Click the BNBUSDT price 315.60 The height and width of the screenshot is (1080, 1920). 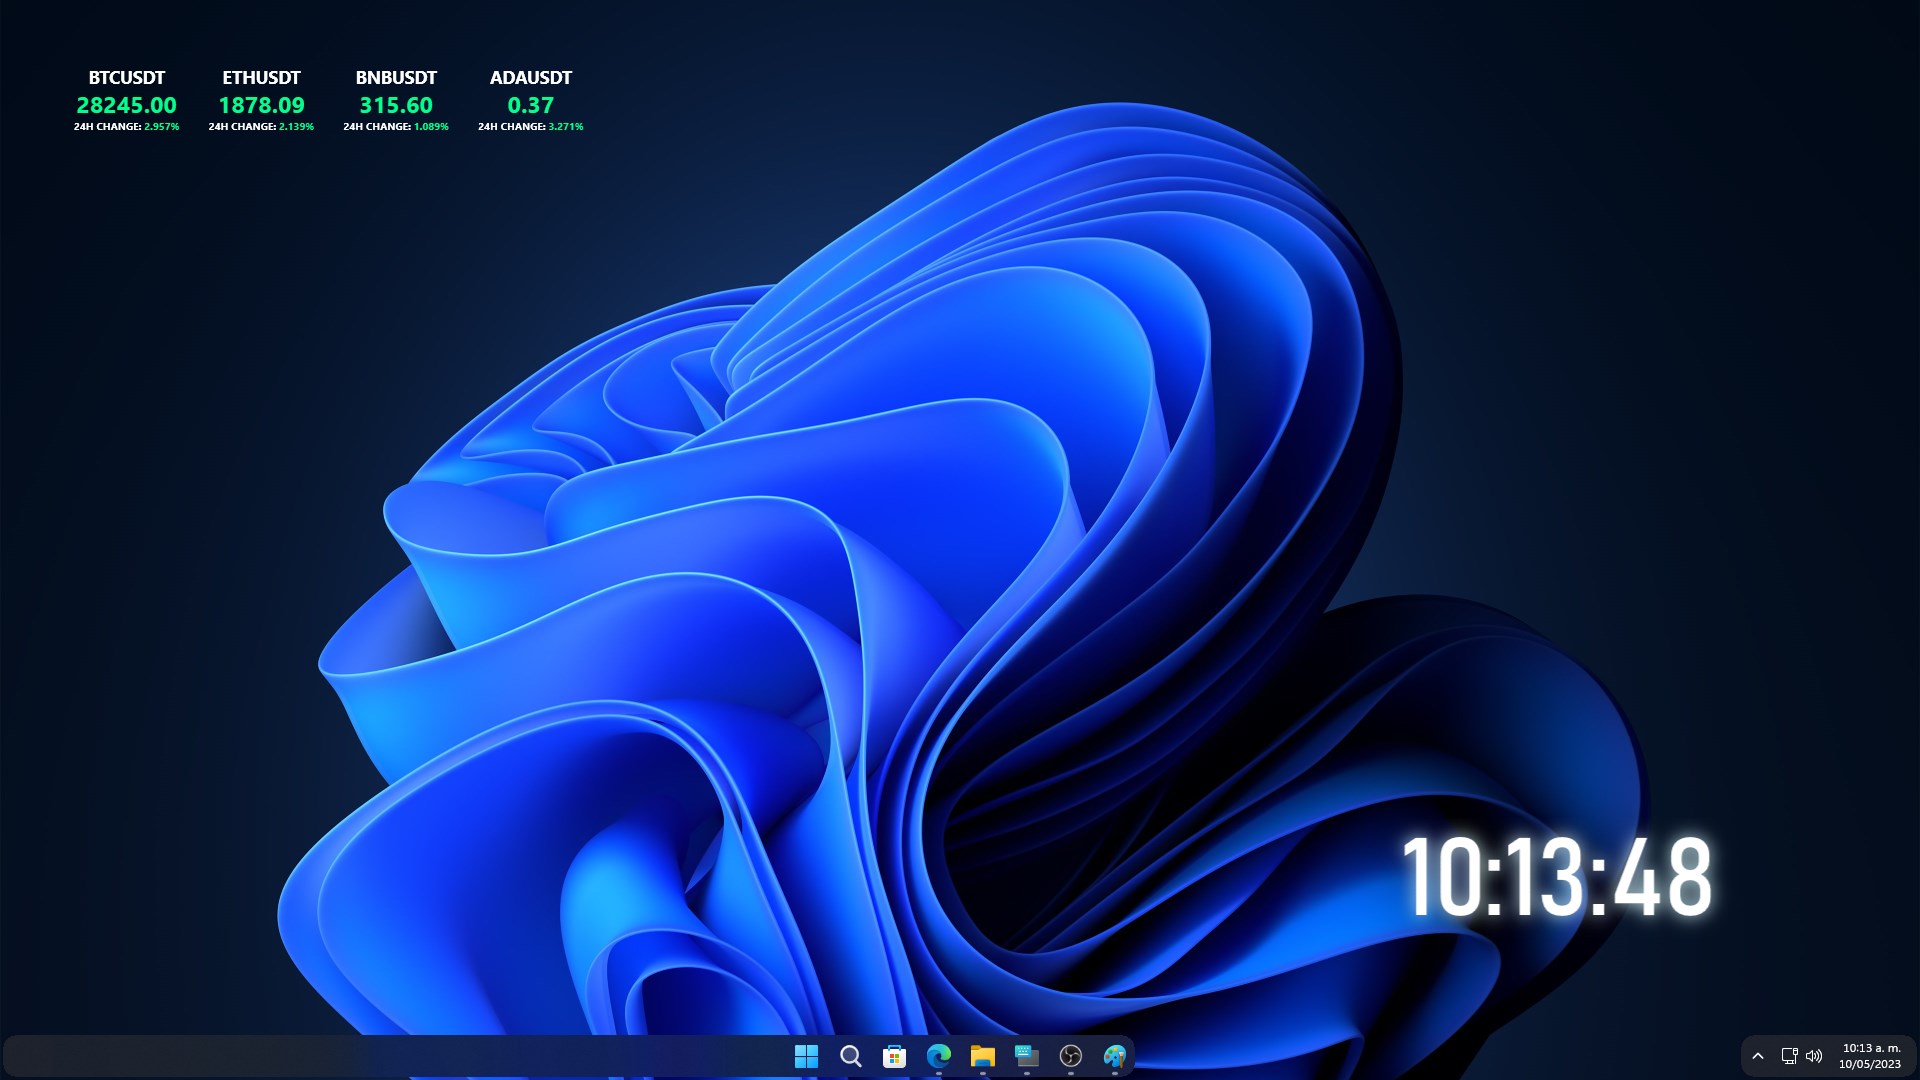(x=396, y=105)
